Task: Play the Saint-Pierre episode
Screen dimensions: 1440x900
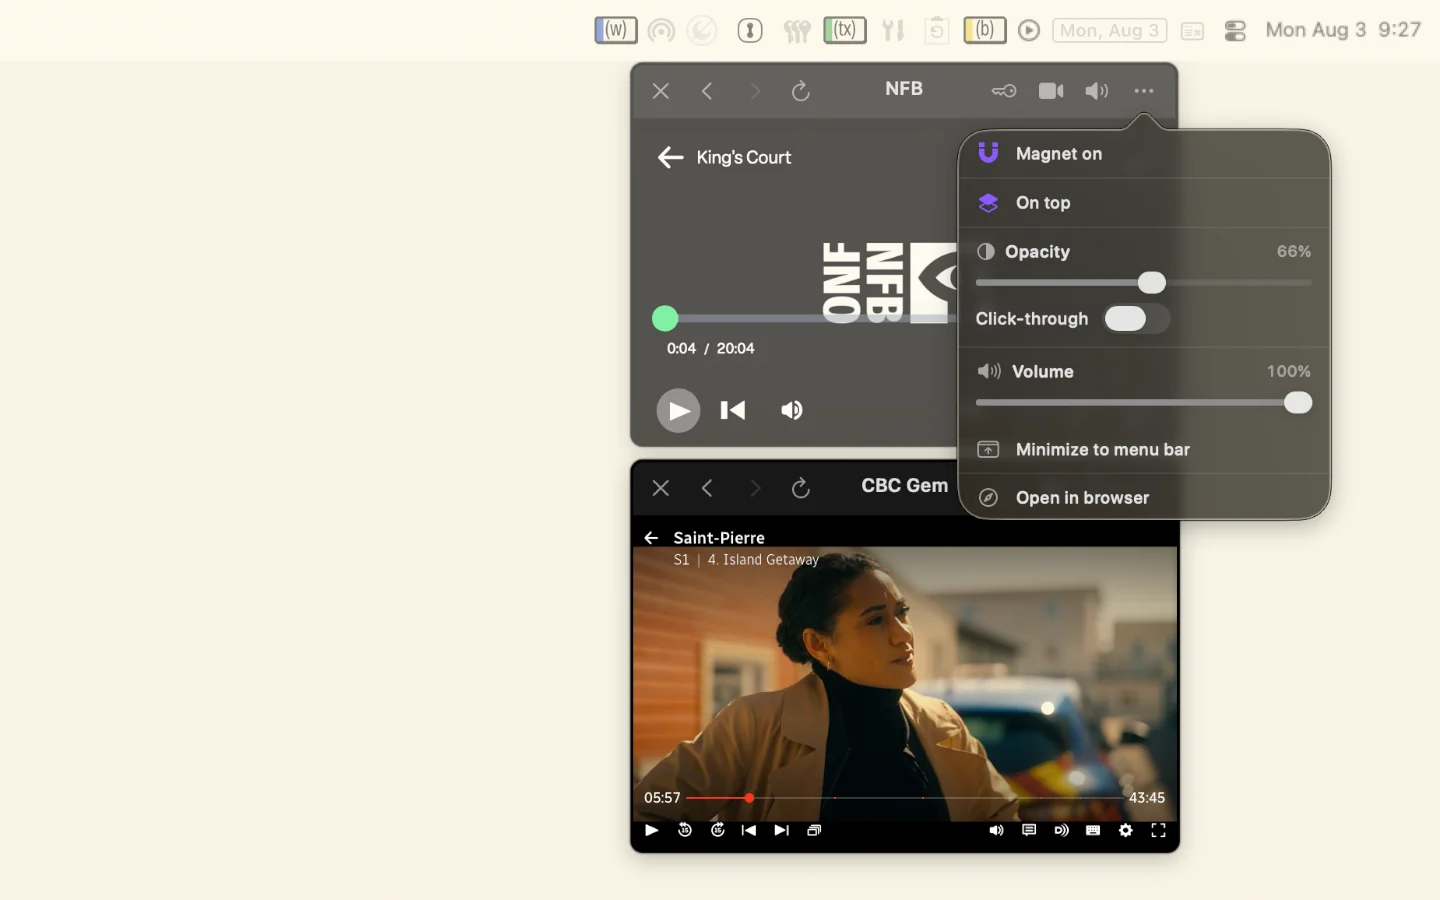Action: (x=651, y=830)
